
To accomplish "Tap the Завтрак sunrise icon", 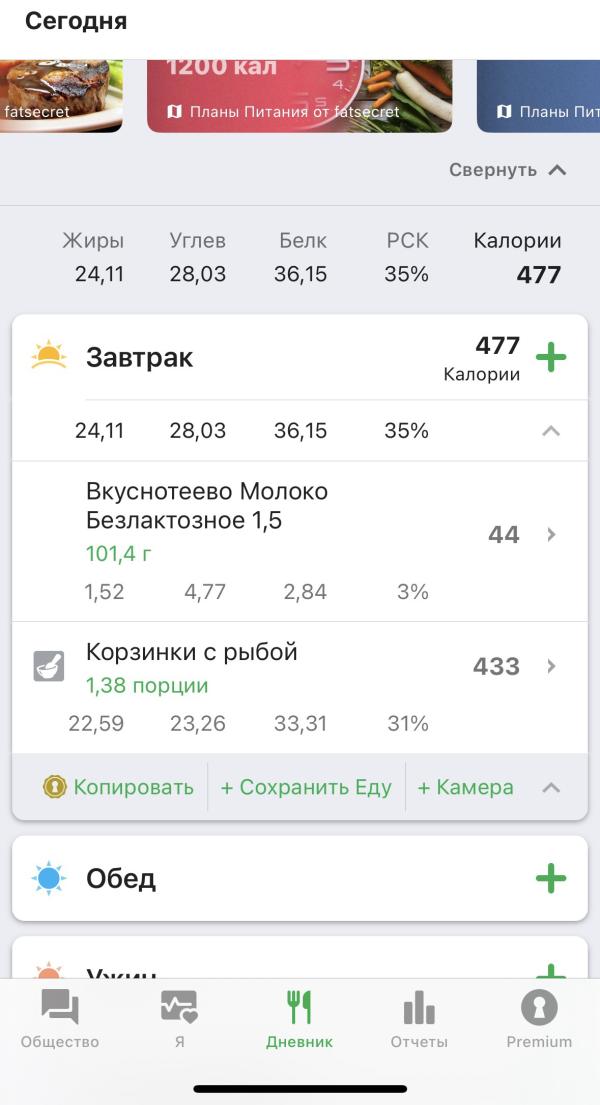I will [x=48, y=356].
